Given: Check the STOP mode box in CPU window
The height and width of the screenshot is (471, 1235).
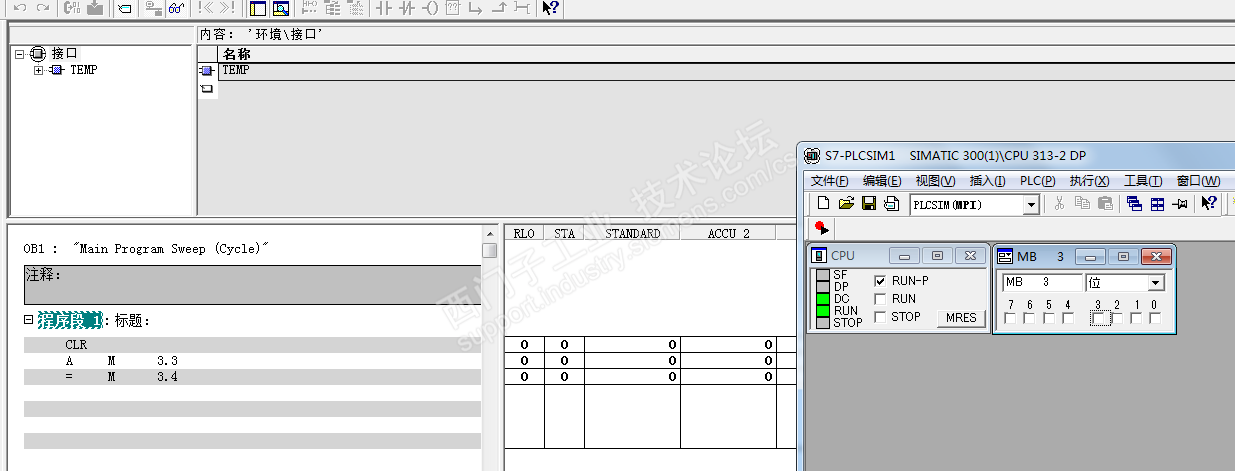Looking at the screenshot, I should 880,317.
